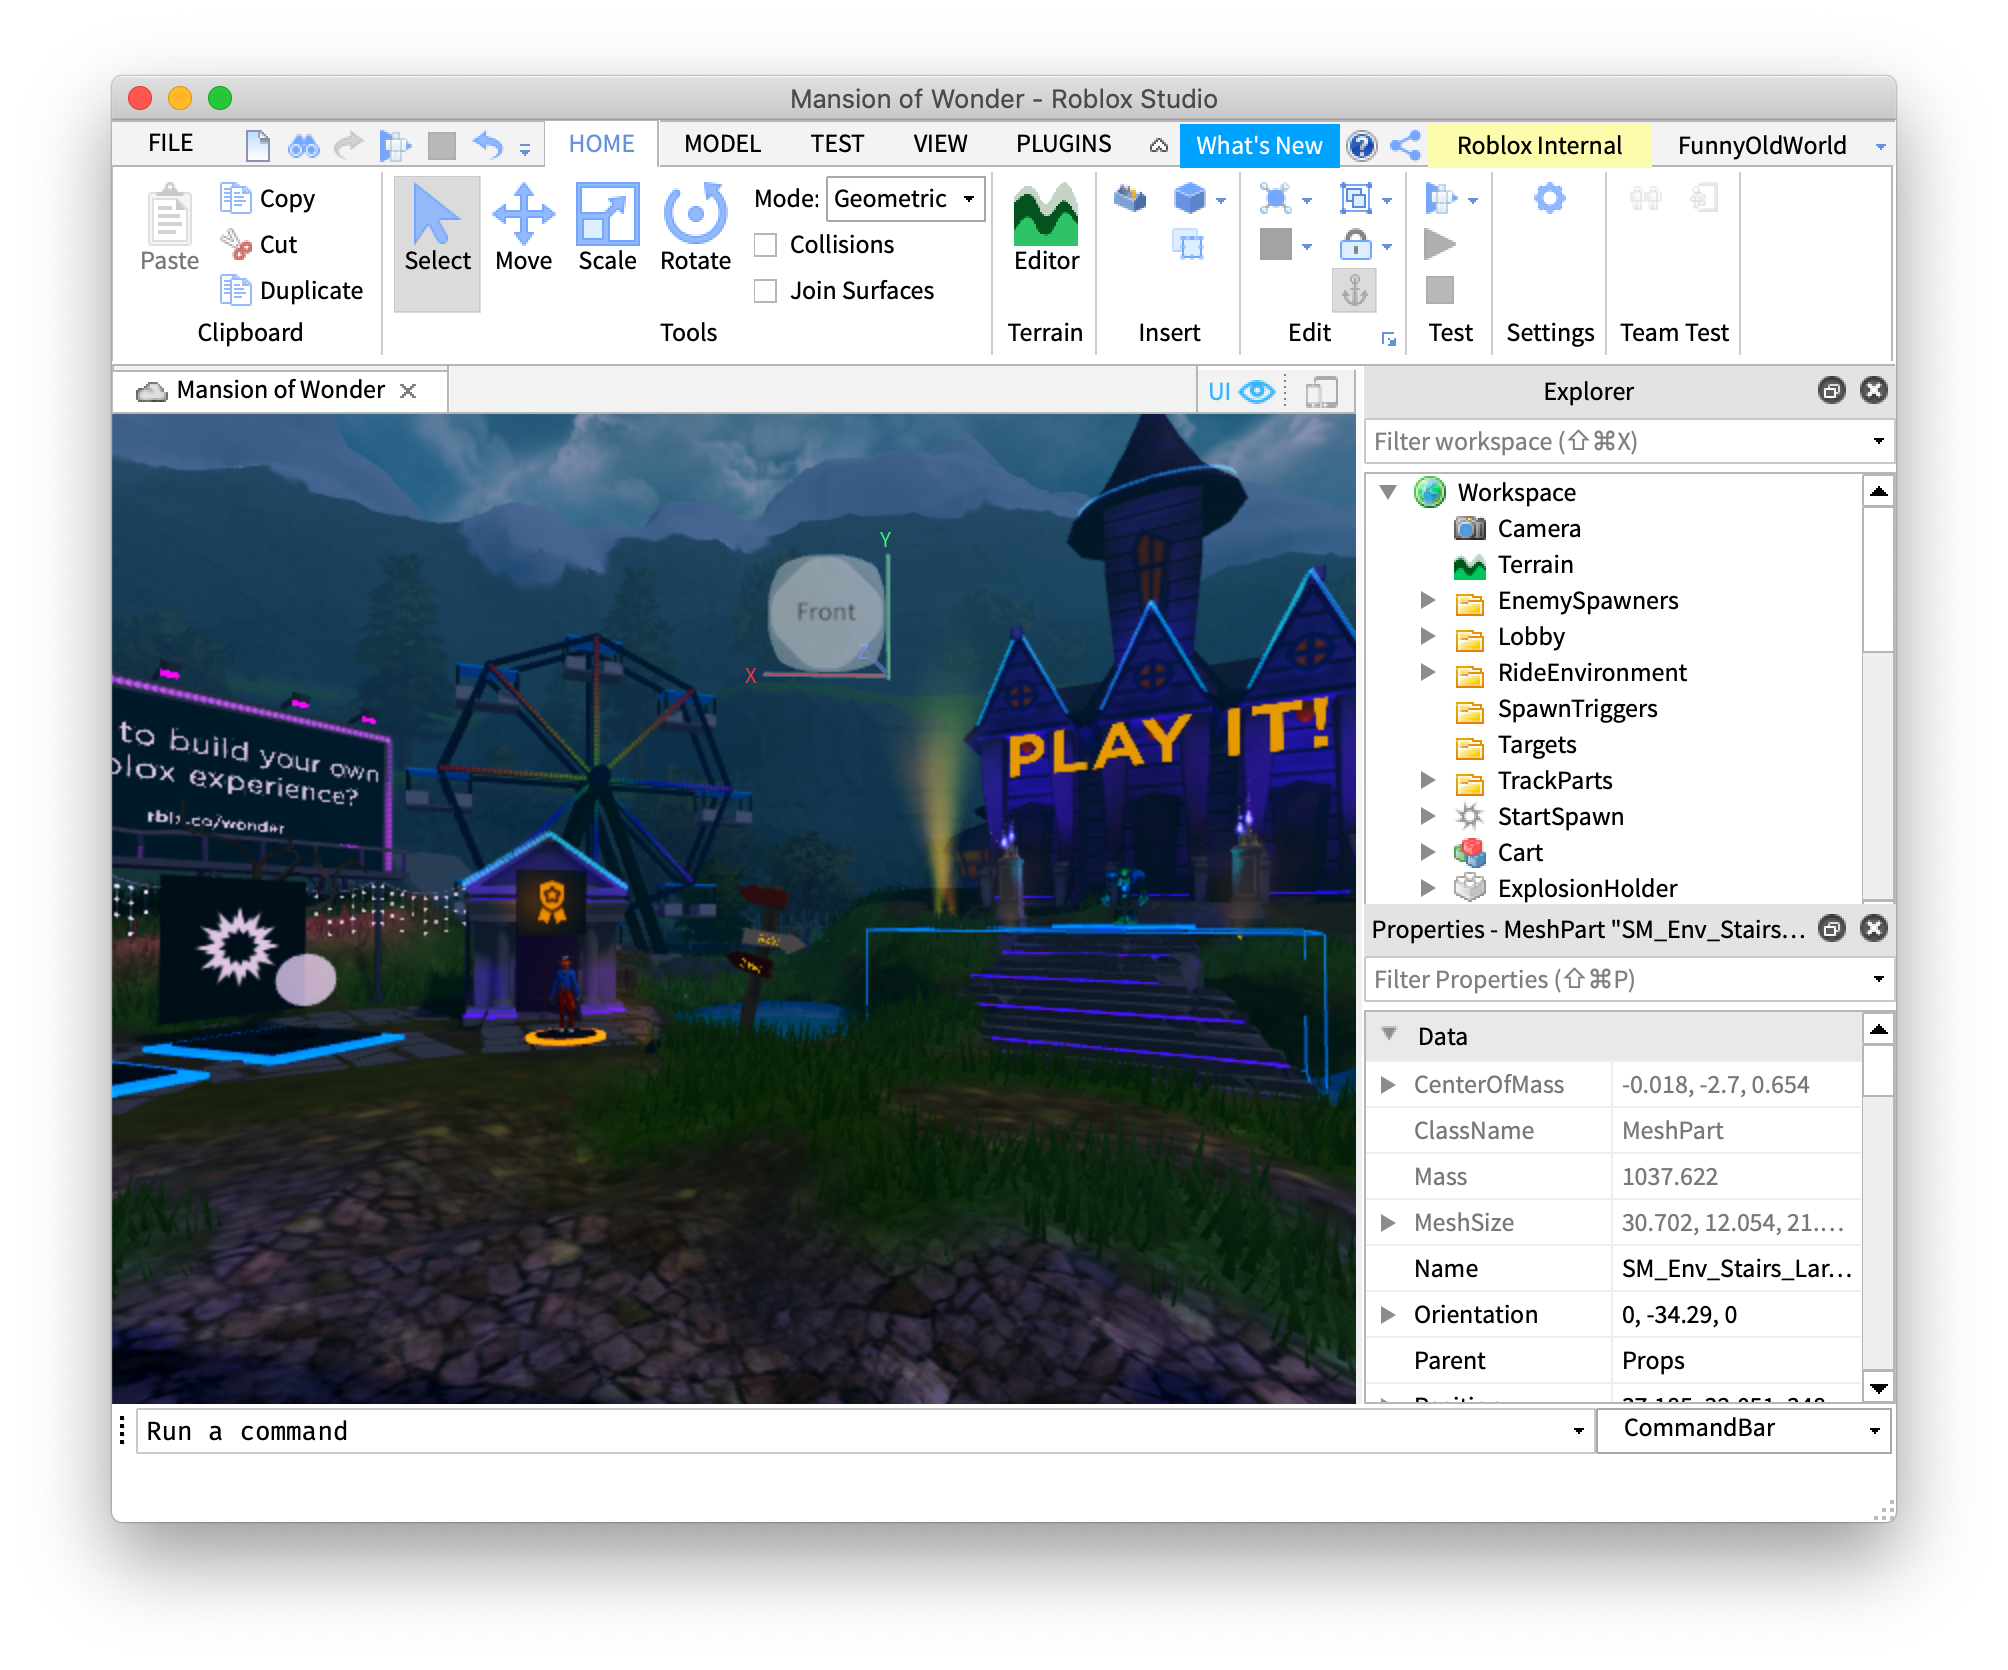Collapse the ribbon with the caret icon
2008x1670 pixels.
click(x=1158, y=146)
